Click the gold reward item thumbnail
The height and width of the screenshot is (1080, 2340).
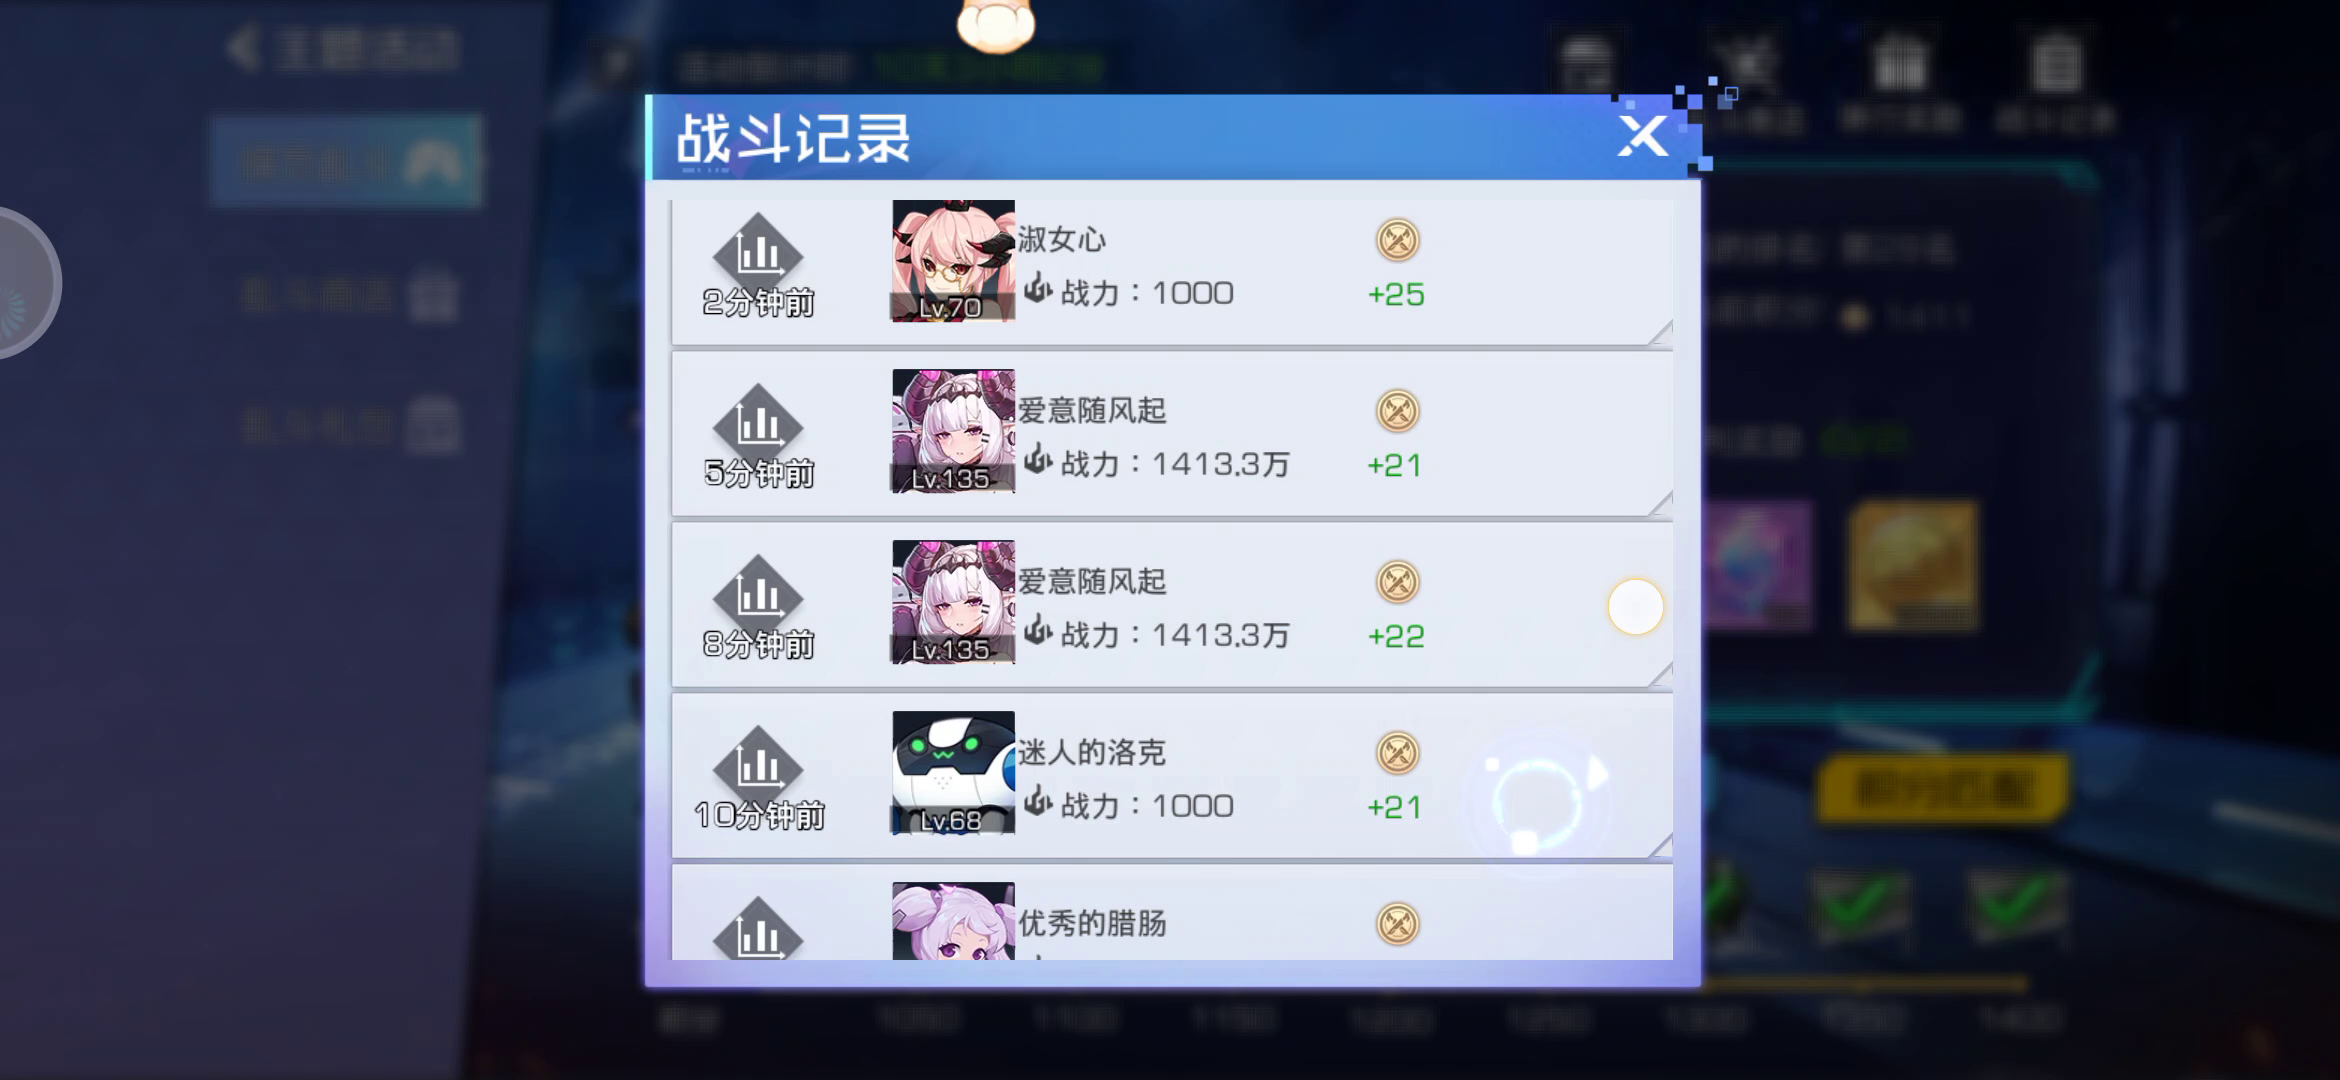(x=1912, y=566)
